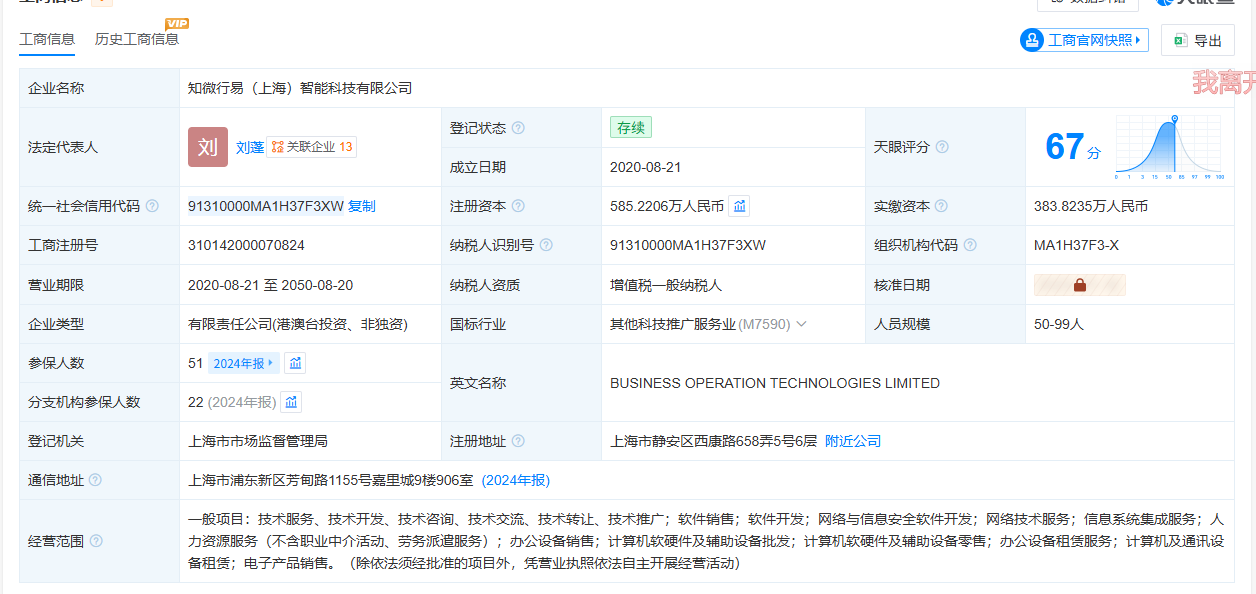Screen dimensions: 1256x594
Task: Click the chart icon beside 分支机构参保人数
Action: [291, 402]
